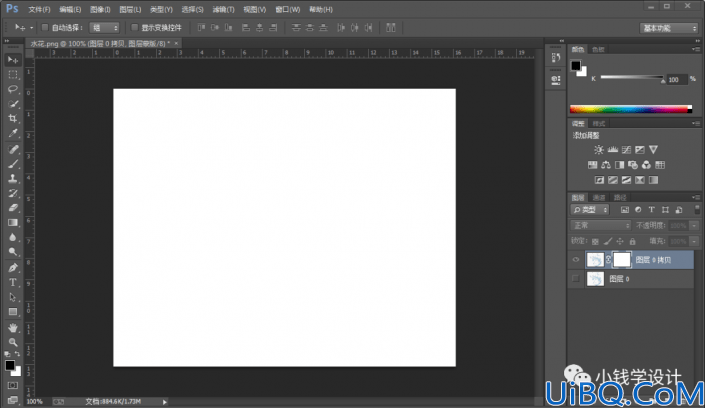
Task: Select the Hand tool
Action: [13, 327]
